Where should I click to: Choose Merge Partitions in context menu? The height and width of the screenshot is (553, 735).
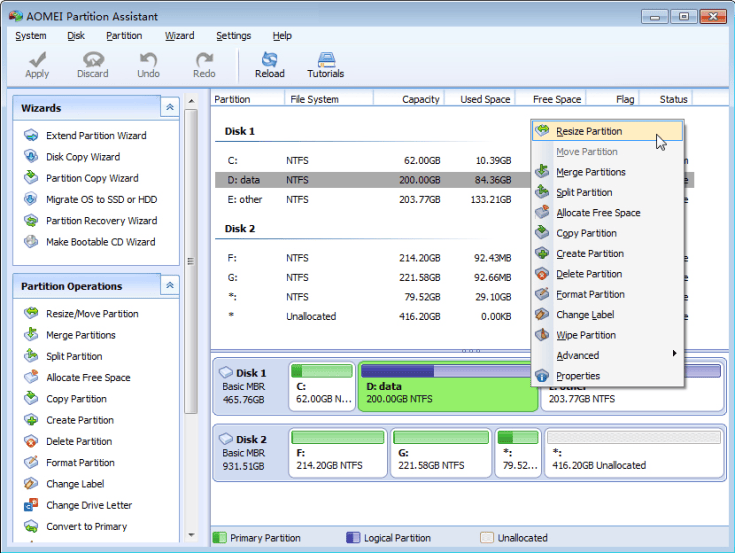pos(607,172)
